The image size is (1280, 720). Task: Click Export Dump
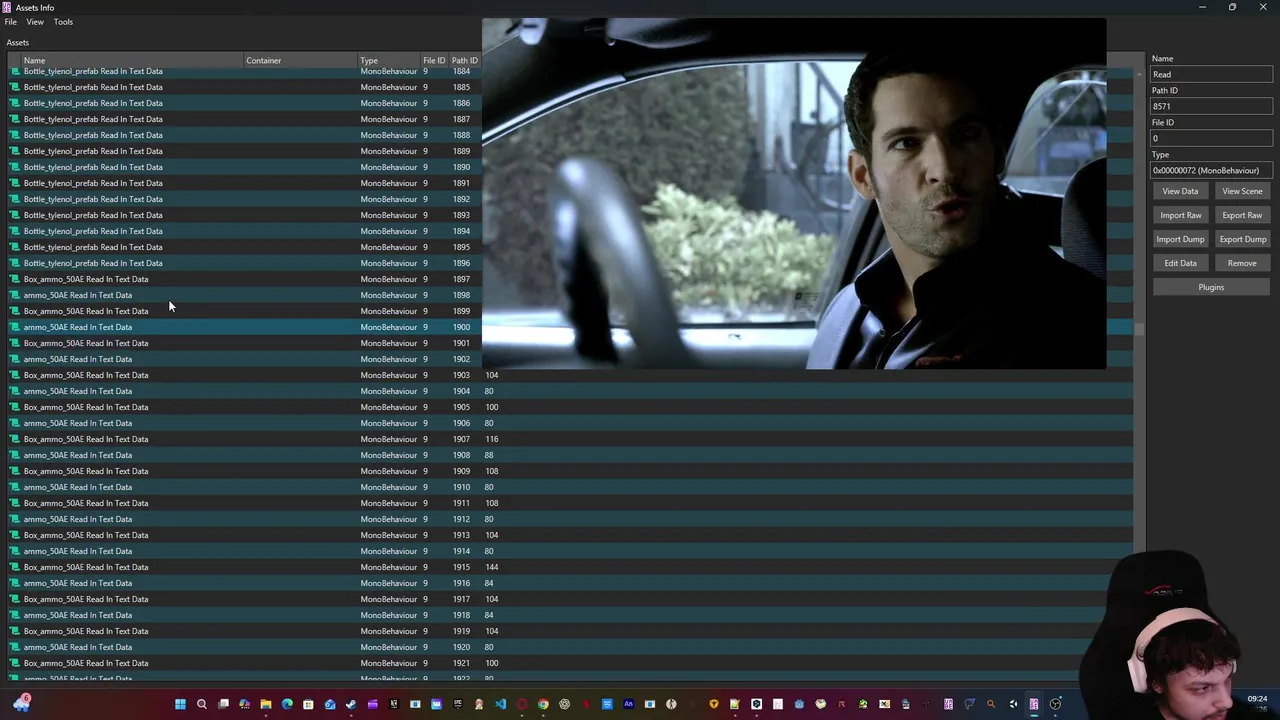click(1242, 239)
